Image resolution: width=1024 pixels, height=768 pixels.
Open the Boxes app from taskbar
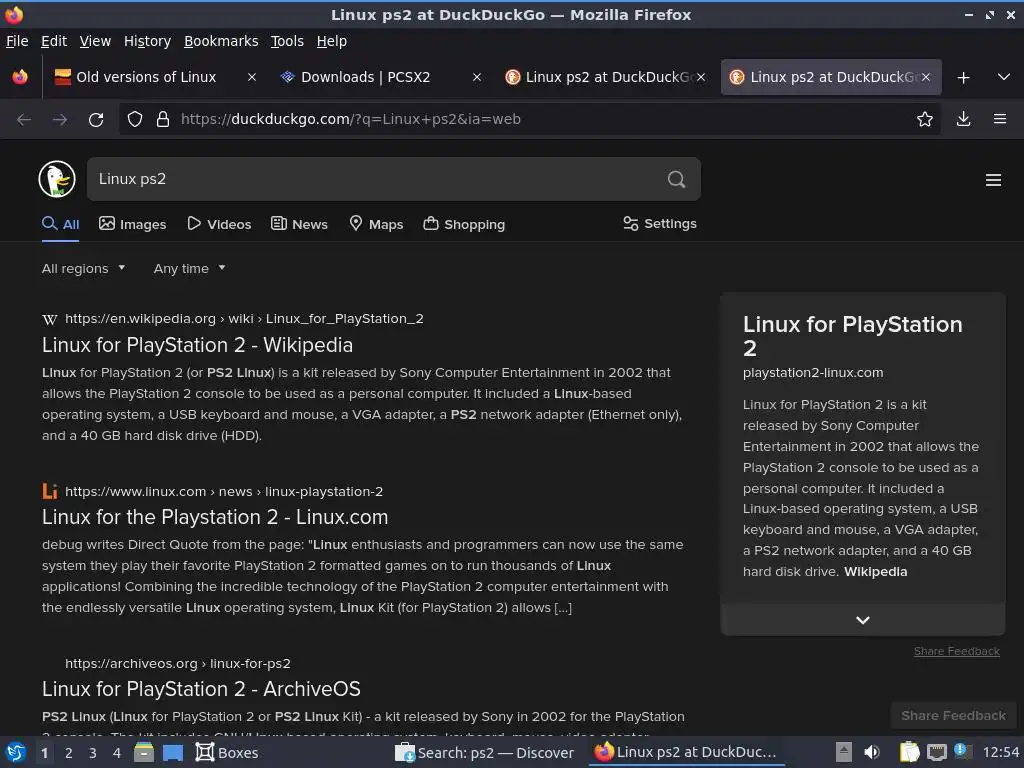click(227, 752)
